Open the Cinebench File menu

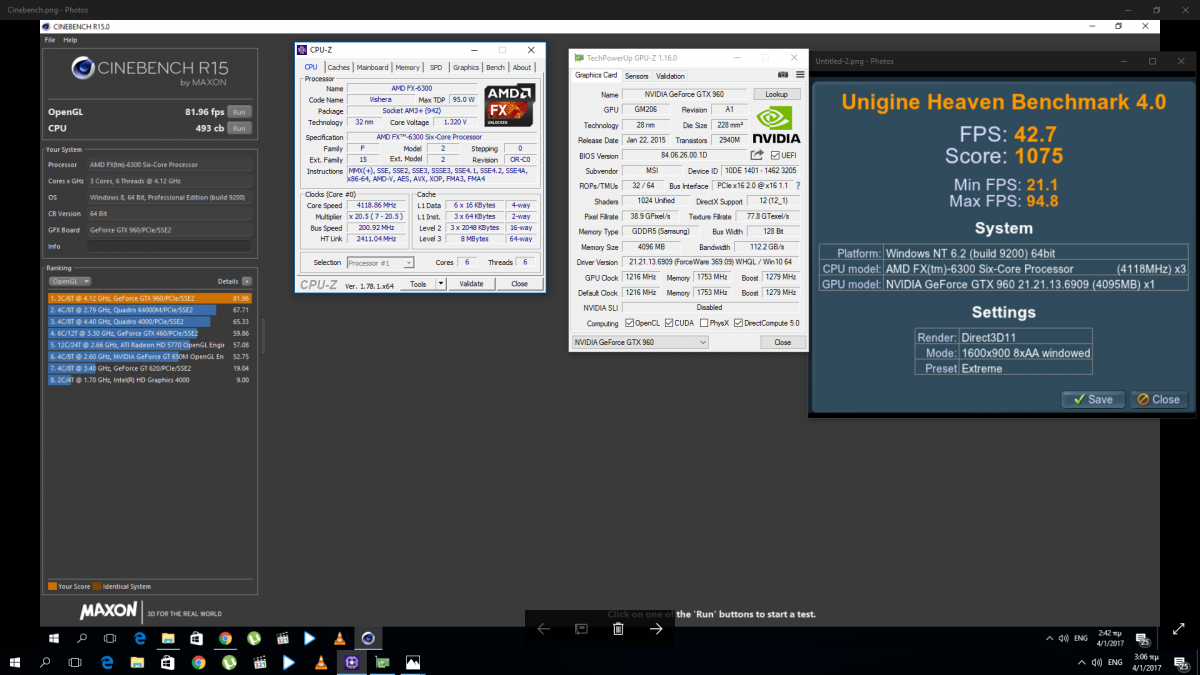[x=50, y=40]
